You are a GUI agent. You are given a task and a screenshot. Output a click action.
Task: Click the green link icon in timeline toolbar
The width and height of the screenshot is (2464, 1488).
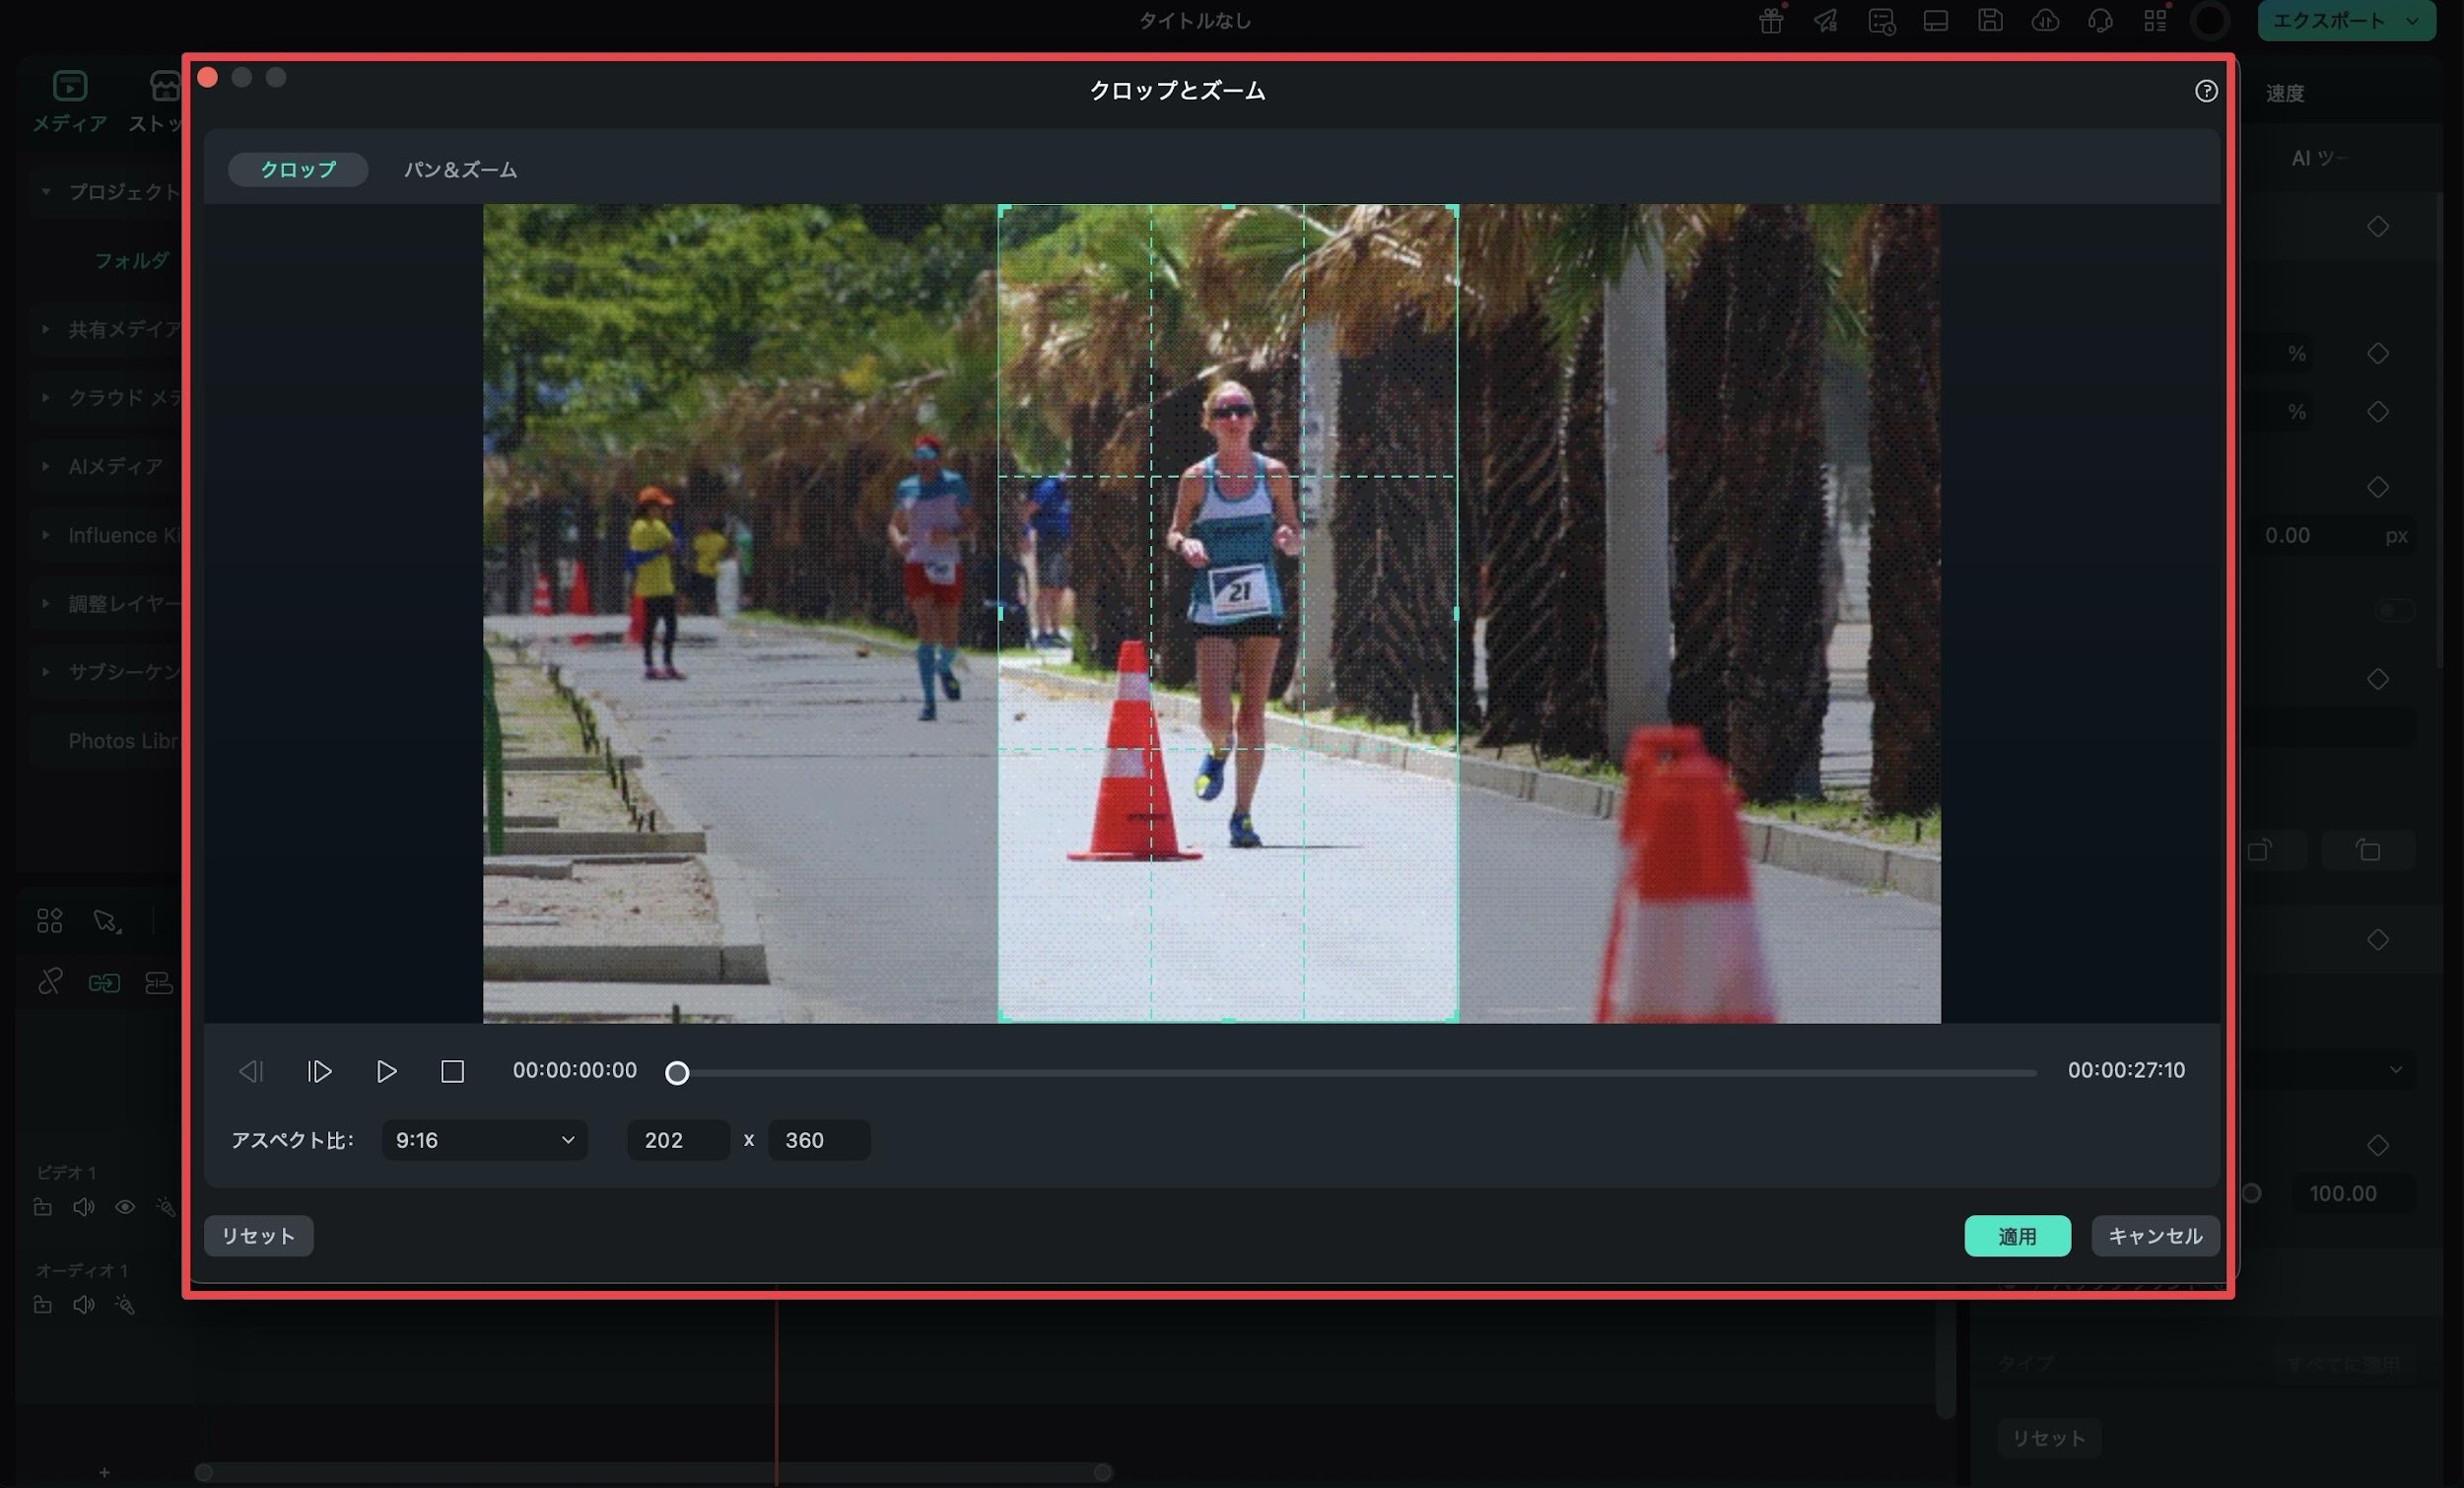click(104, 983)
